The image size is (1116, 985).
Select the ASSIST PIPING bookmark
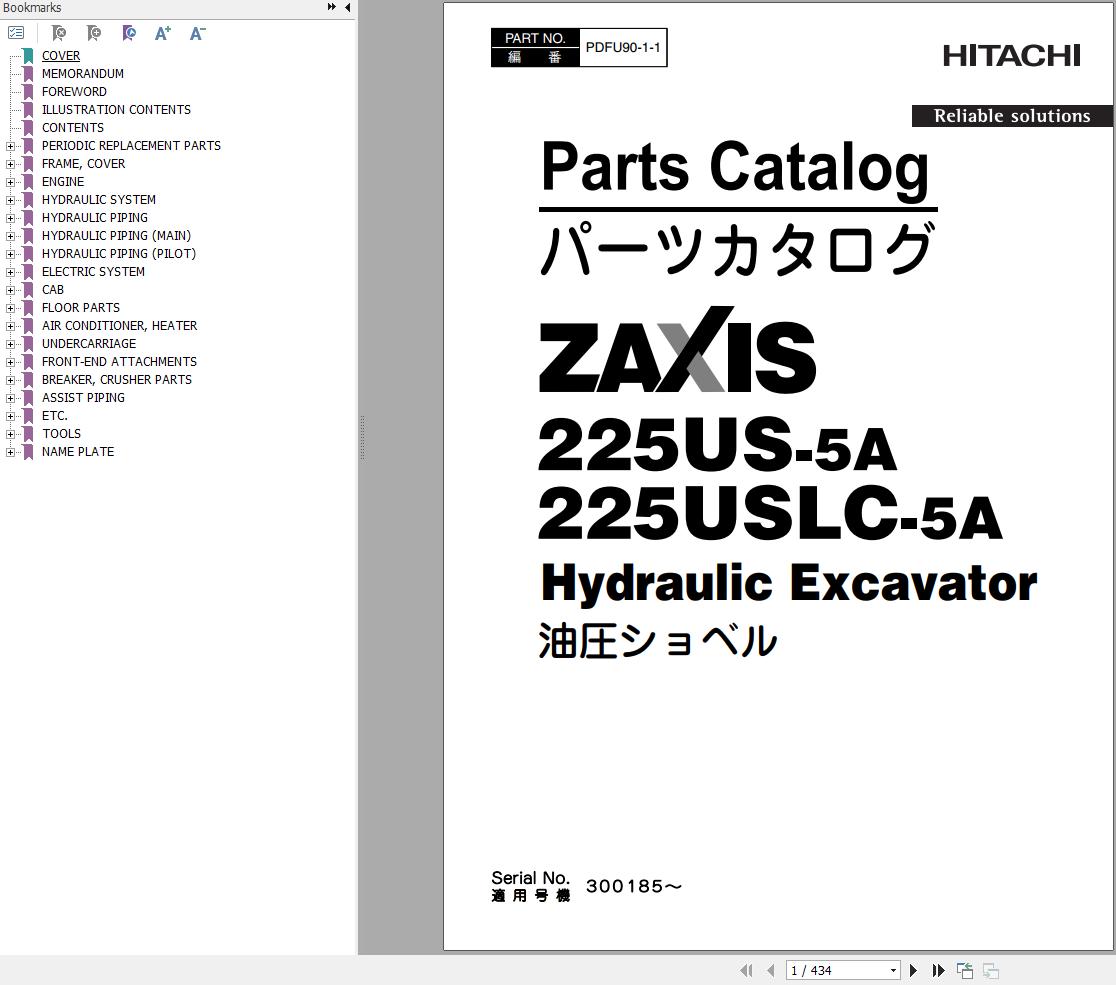[83, 398]
